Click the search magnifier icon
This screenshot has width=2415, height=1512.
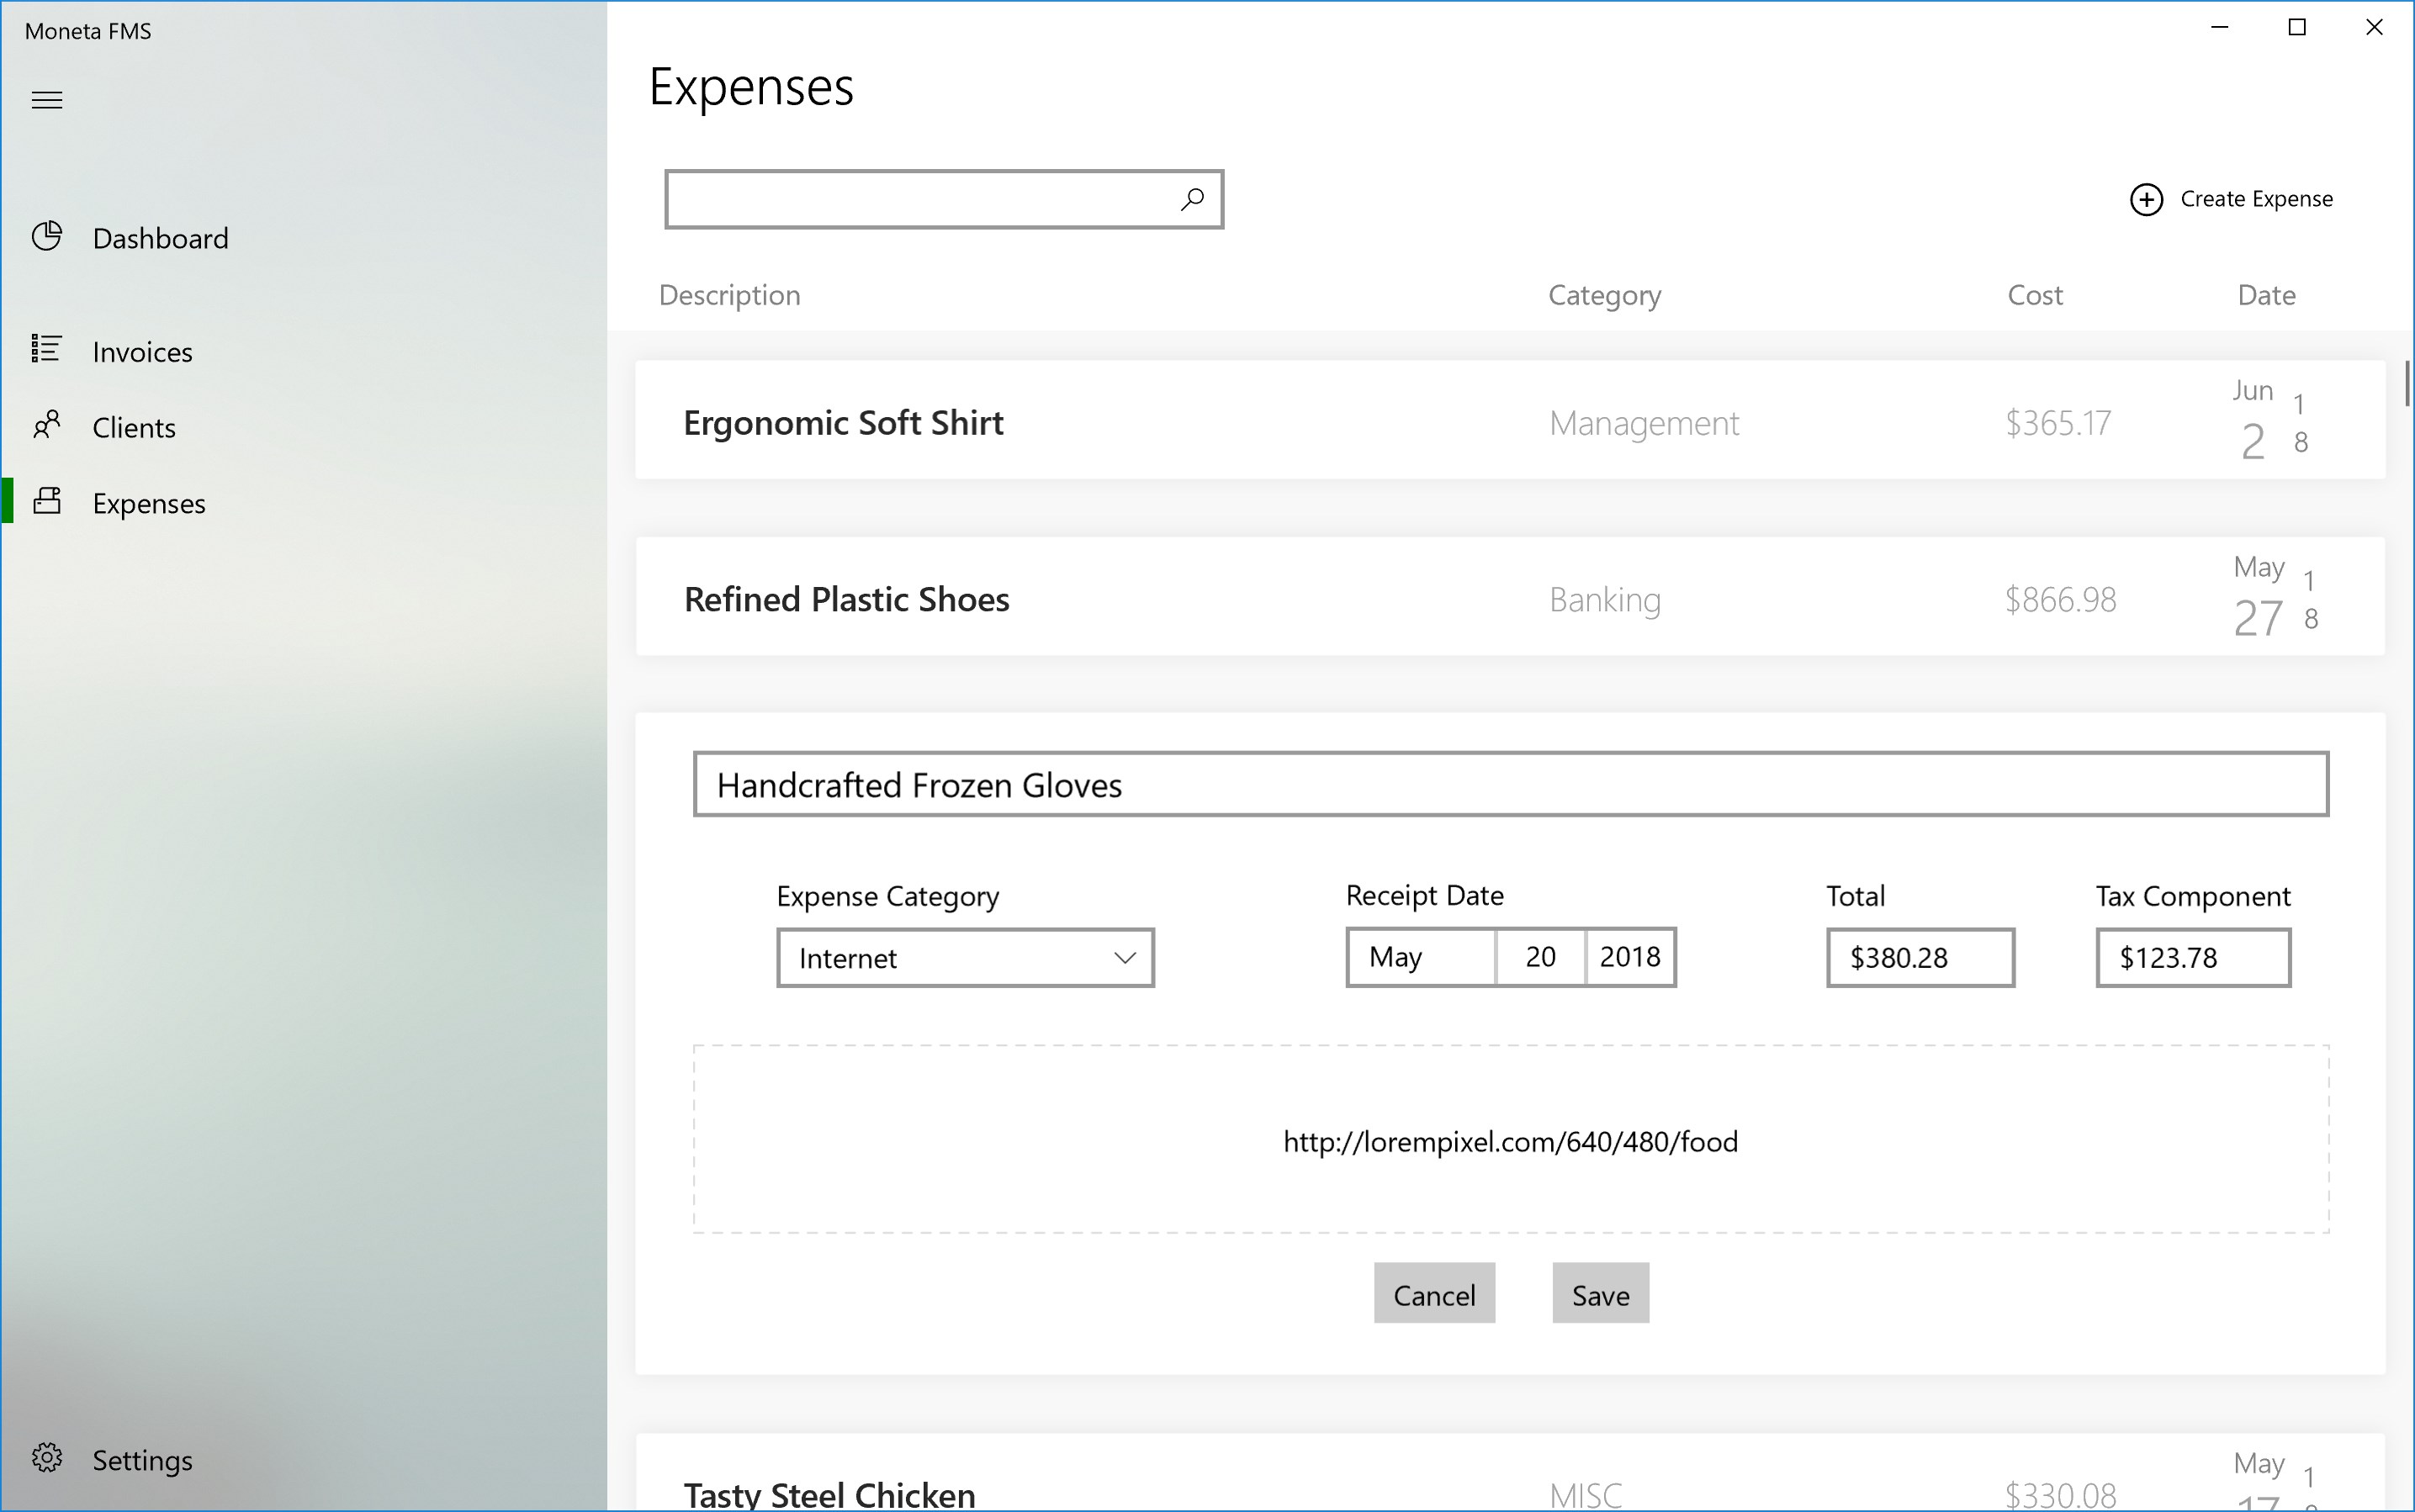click(x=1191, y=199)
